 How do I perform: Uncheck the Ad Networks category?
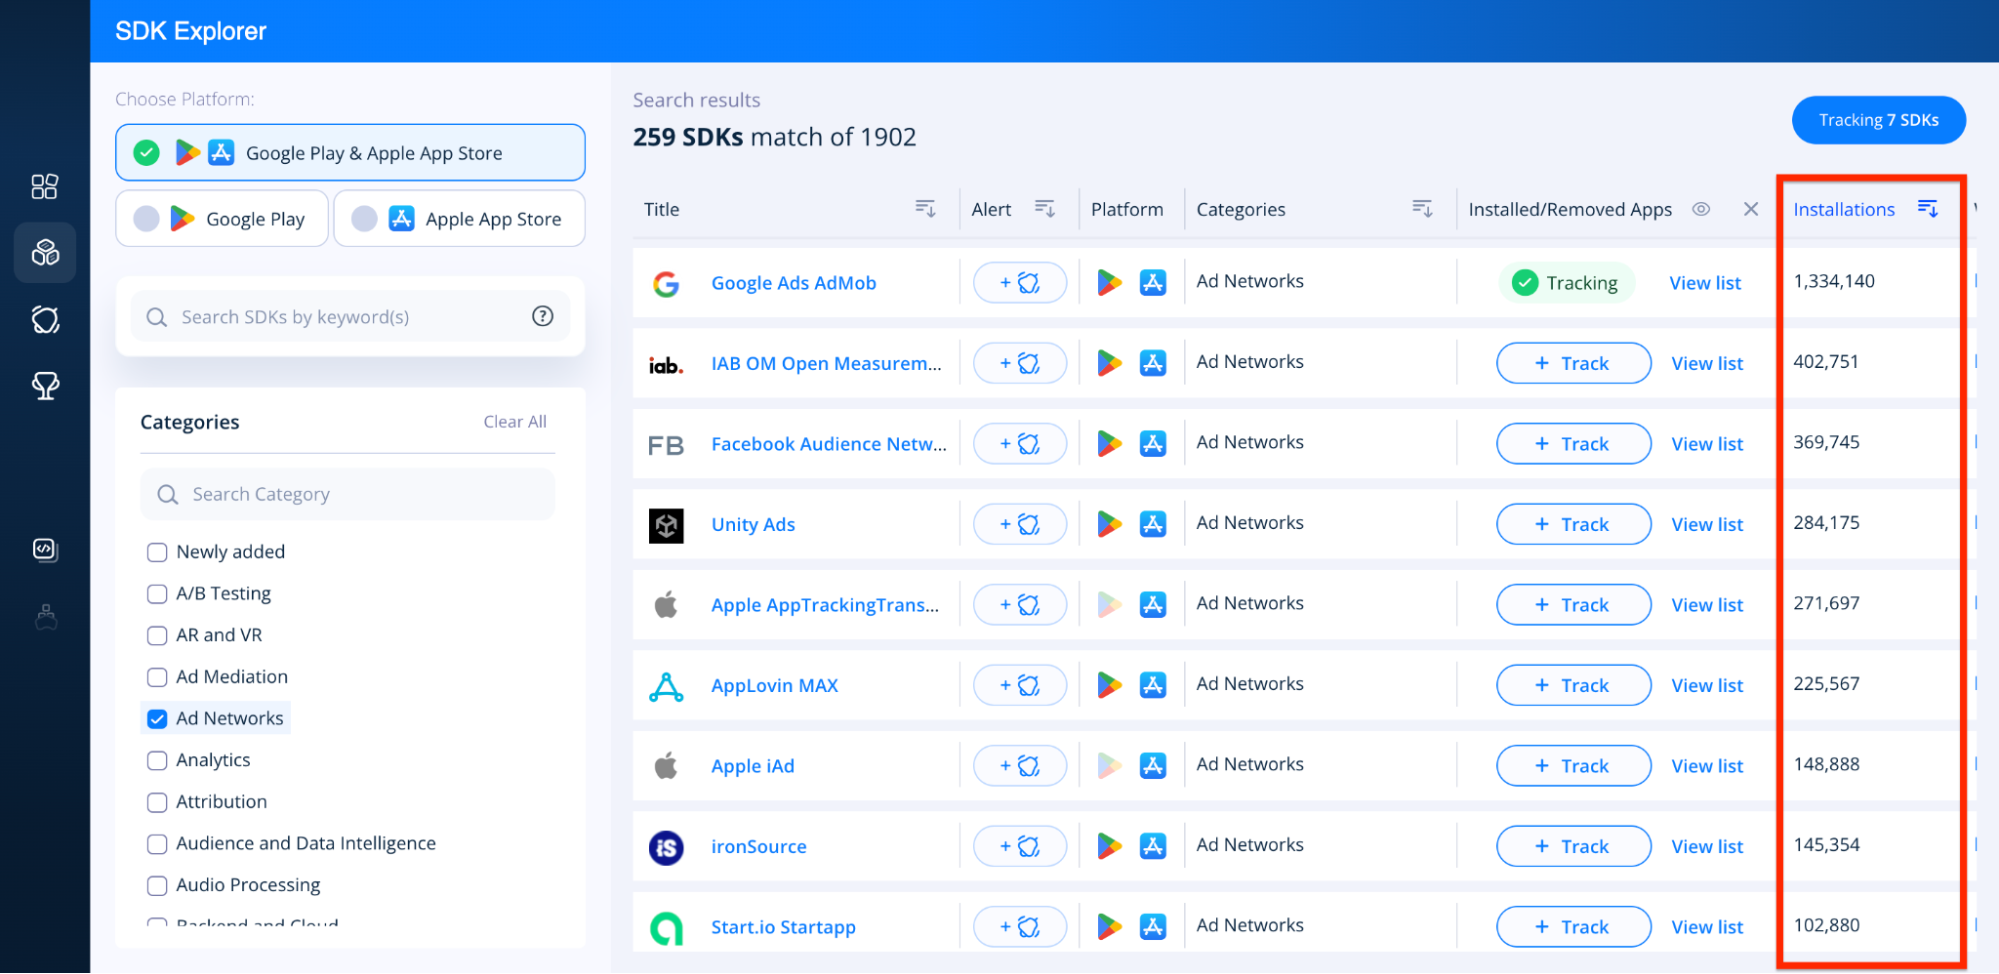157,719
